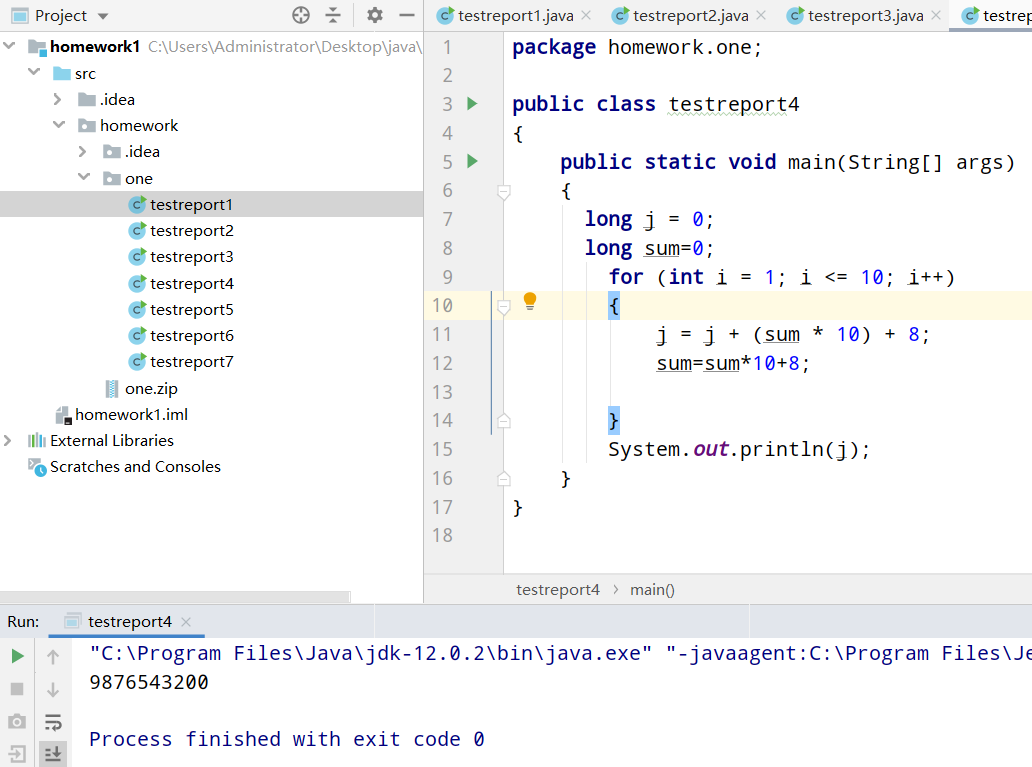The height and width of the screenshot is (767, 1032).
Task: Click the Project panel title label
Action: 61,16
